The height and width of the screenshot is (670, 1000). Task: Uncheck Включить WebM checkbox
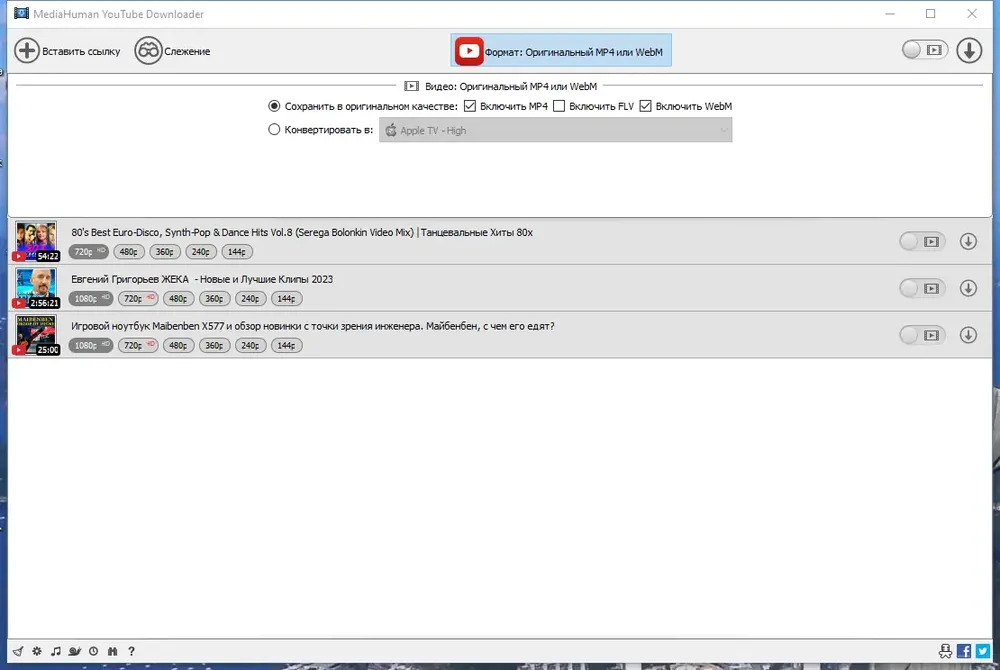645,106
